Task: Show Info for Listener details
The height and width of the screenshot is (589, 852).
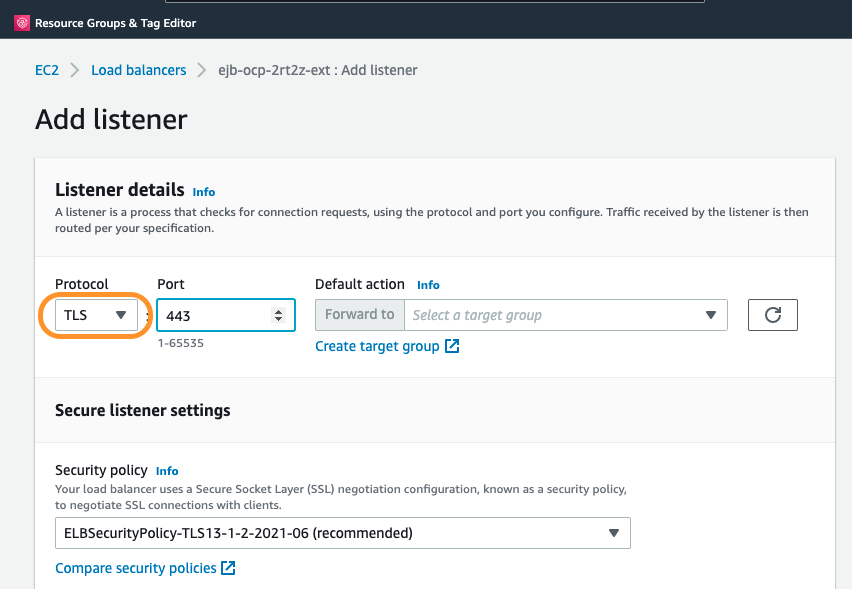Action: (204, 191)
